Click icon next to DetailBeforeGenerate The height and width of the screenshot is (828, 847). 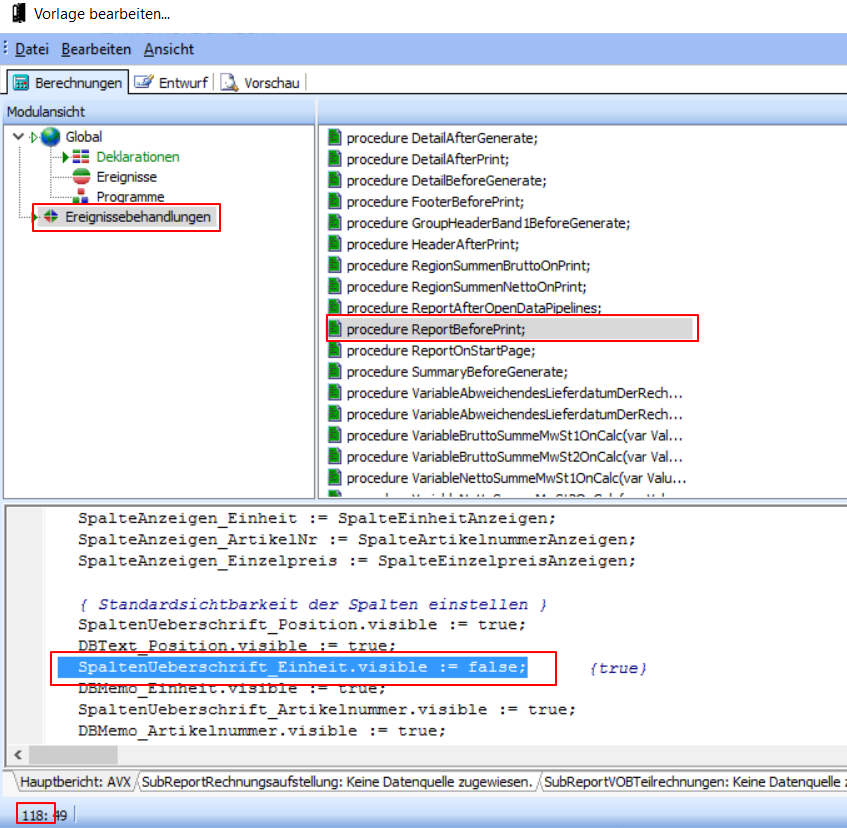click(x=335, y=180)
